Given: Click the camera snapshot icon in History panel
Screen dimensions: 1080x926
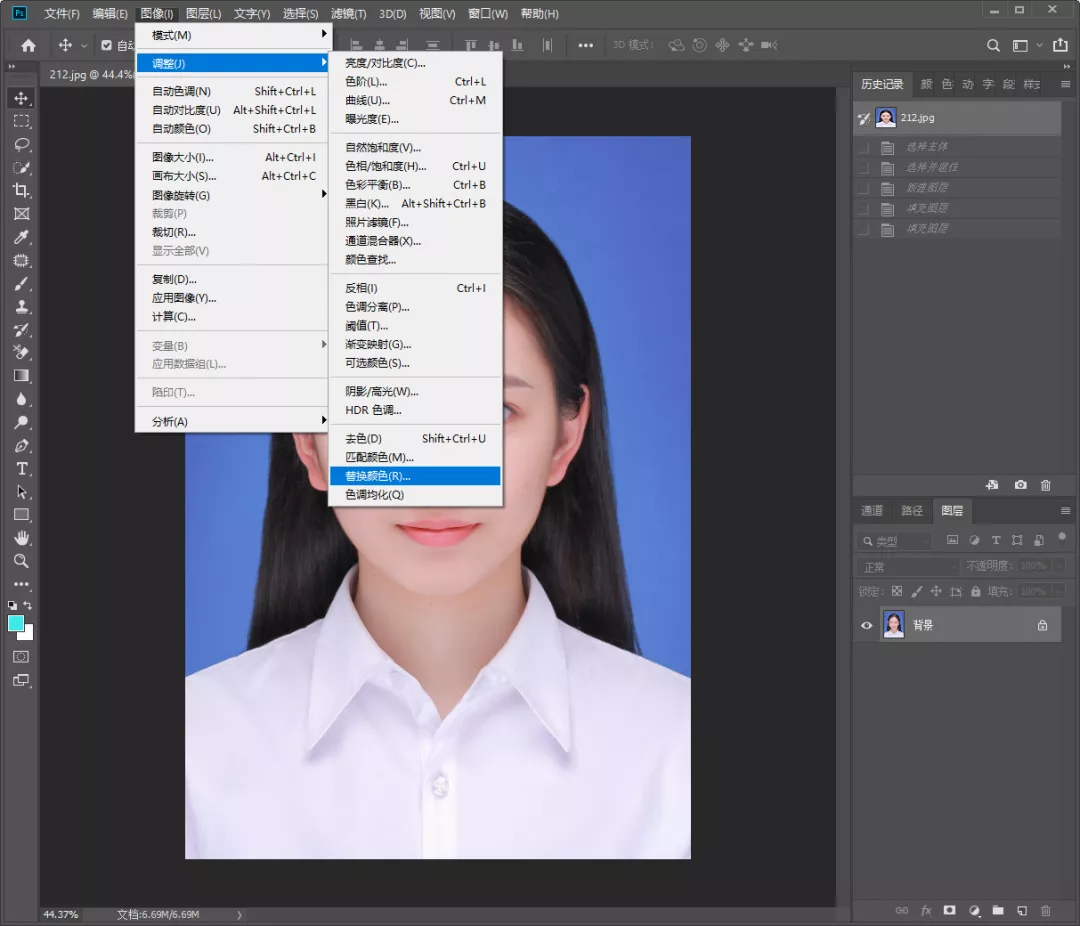Looking at the screenshot, I should click(x=1020, y=485).
